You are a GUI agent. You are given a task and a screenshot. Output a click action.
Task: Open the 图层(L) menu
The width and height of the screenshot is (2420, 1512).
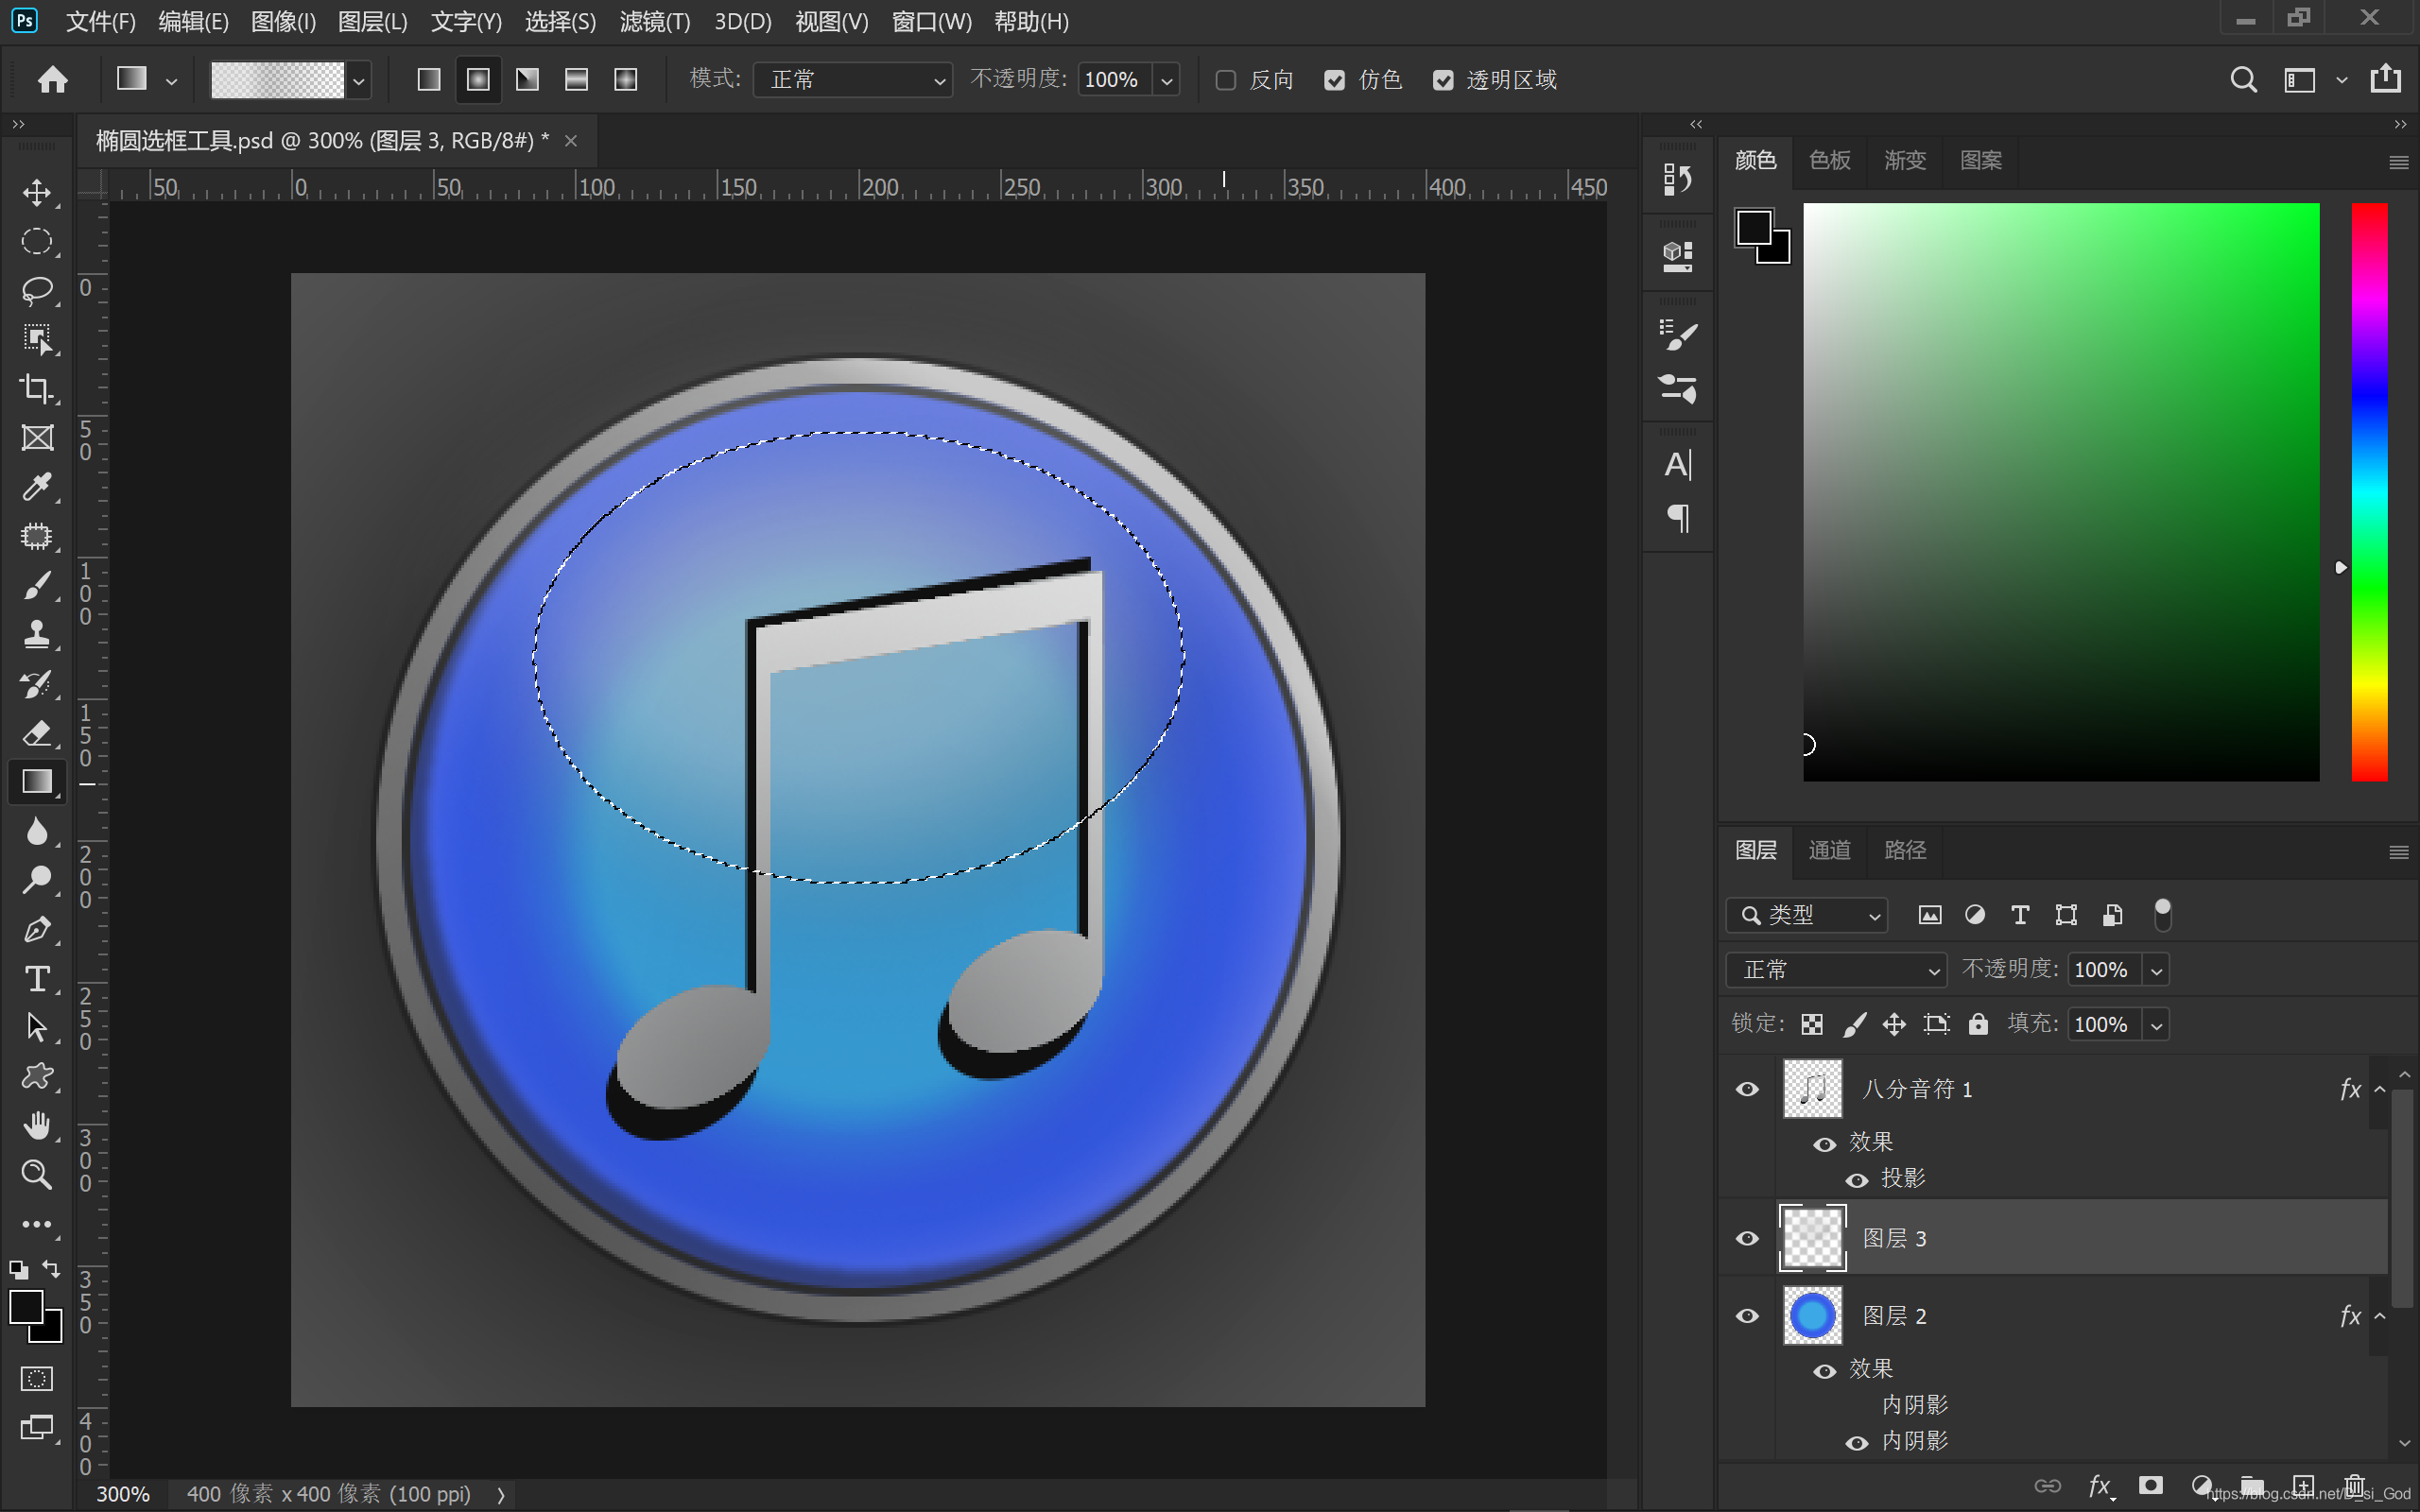[x=372, y=21]
